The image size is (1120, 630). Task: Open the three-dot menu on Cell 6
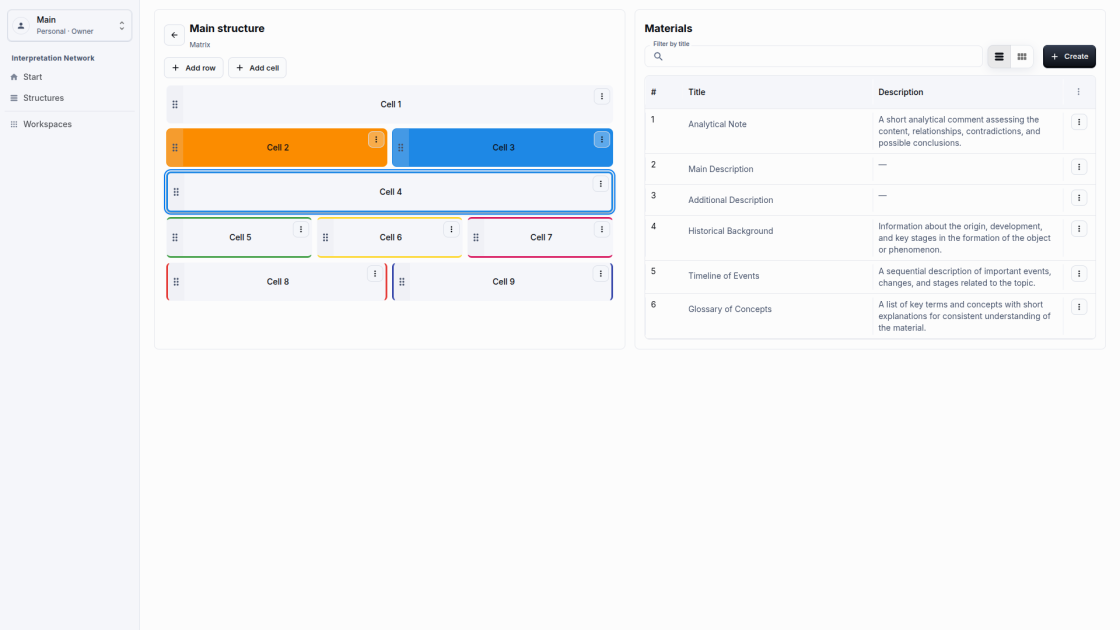coord(451,229)
